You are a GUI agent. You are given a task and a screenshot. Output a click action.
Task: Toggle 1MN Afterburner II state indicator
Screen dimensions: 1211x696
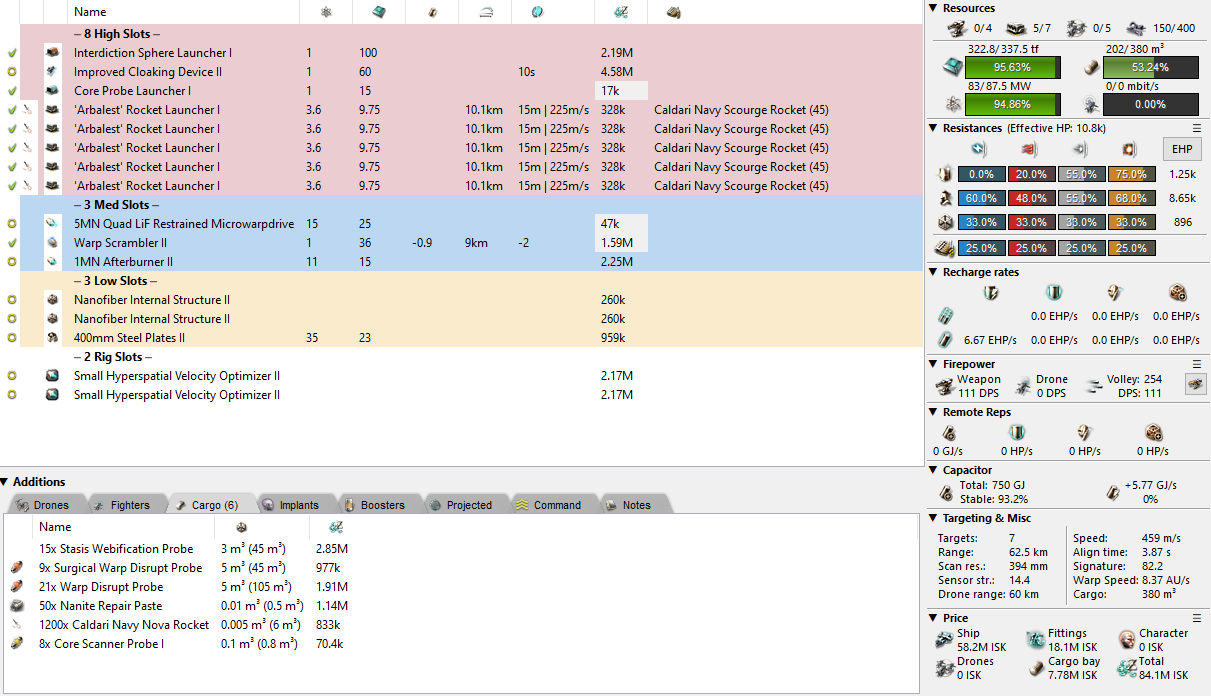(x=11, y=262)
